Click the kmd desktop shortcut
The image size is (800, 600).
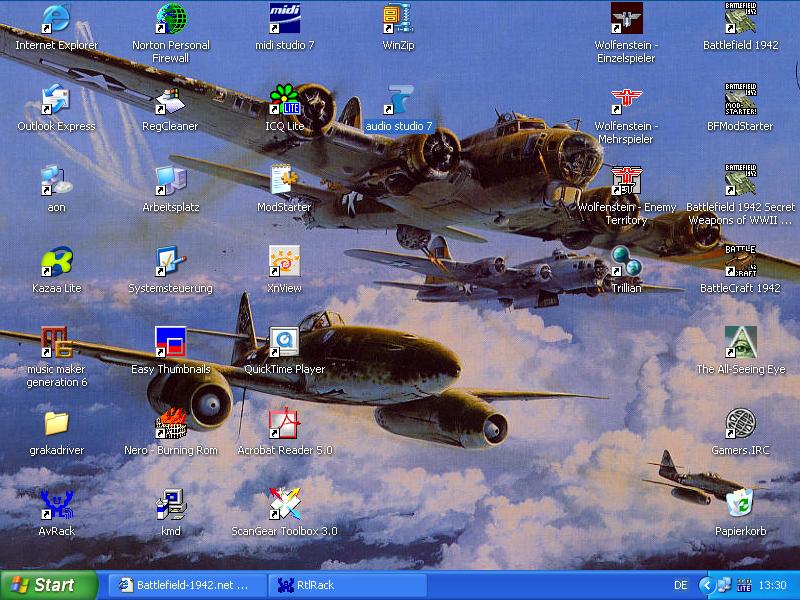coord(171,505)
